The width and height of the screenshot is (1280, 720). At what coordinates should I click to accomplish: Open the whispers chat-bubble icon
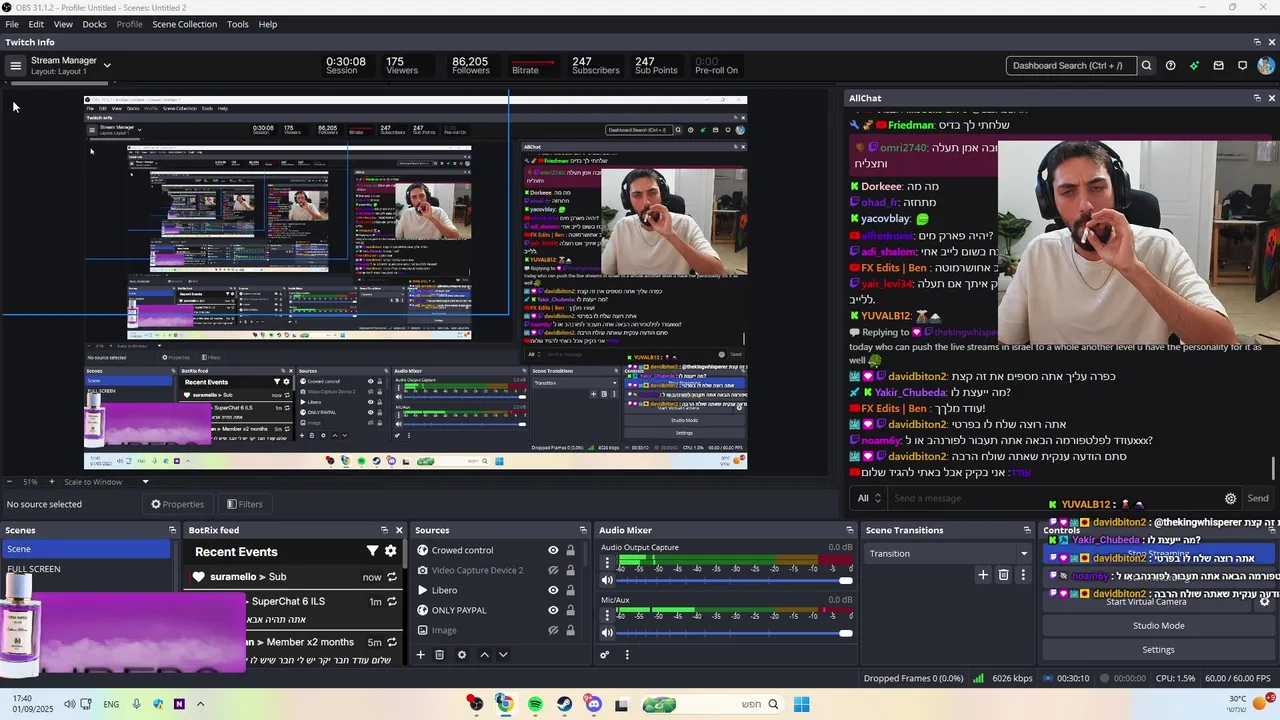(1242, 66)
